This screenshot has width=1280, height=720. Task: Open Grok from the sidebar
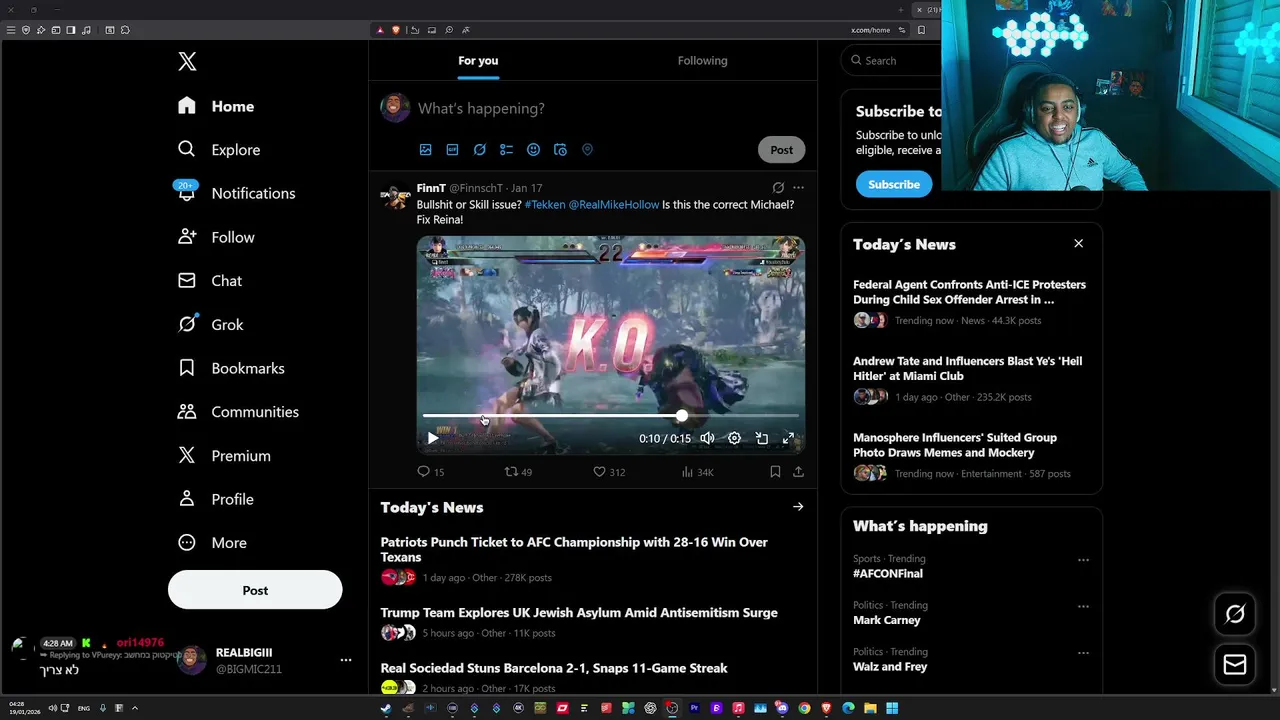[210, 324]
